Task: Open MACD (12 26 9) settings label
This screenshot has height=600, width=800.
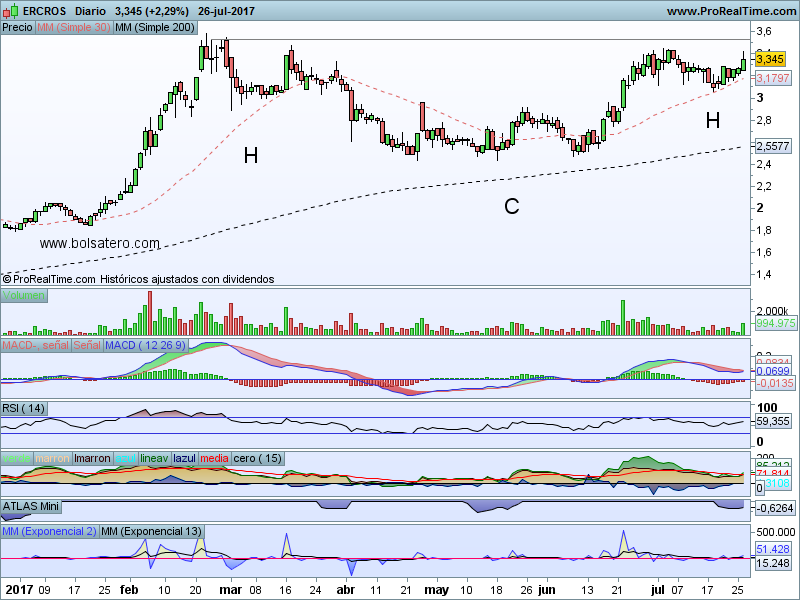Action: 143,345
